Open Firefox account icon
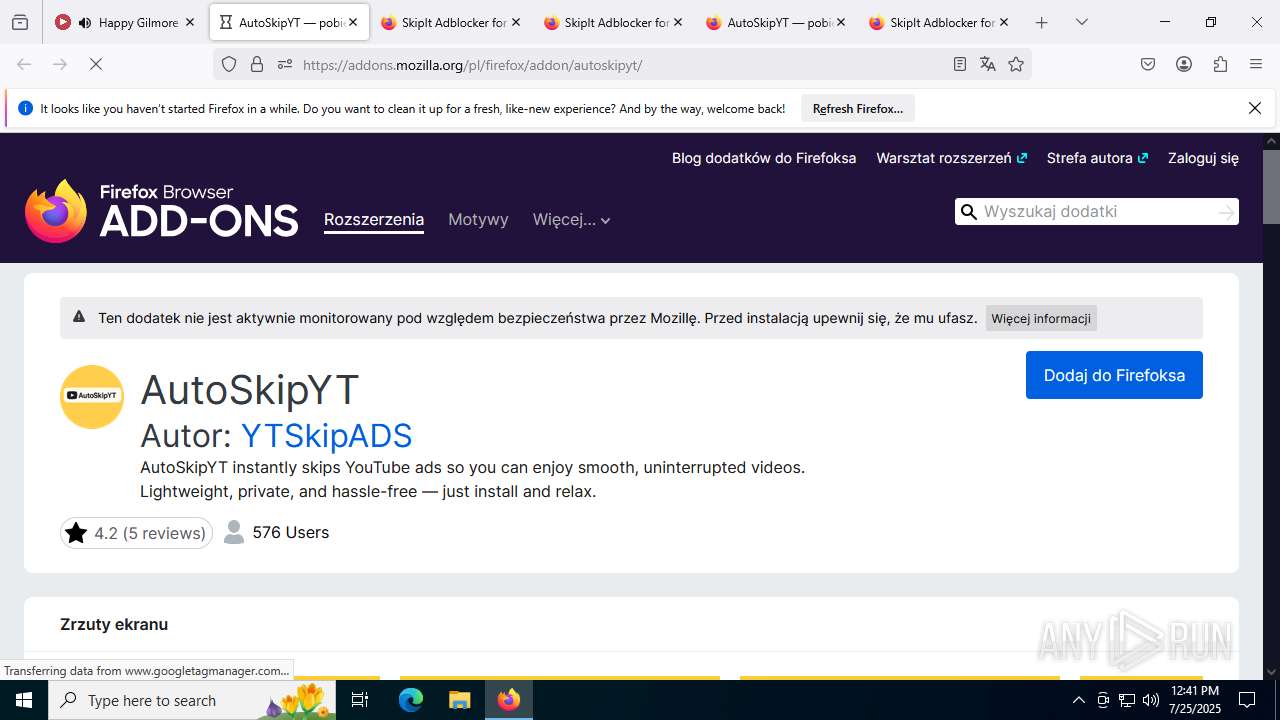 coord(1184,64)
